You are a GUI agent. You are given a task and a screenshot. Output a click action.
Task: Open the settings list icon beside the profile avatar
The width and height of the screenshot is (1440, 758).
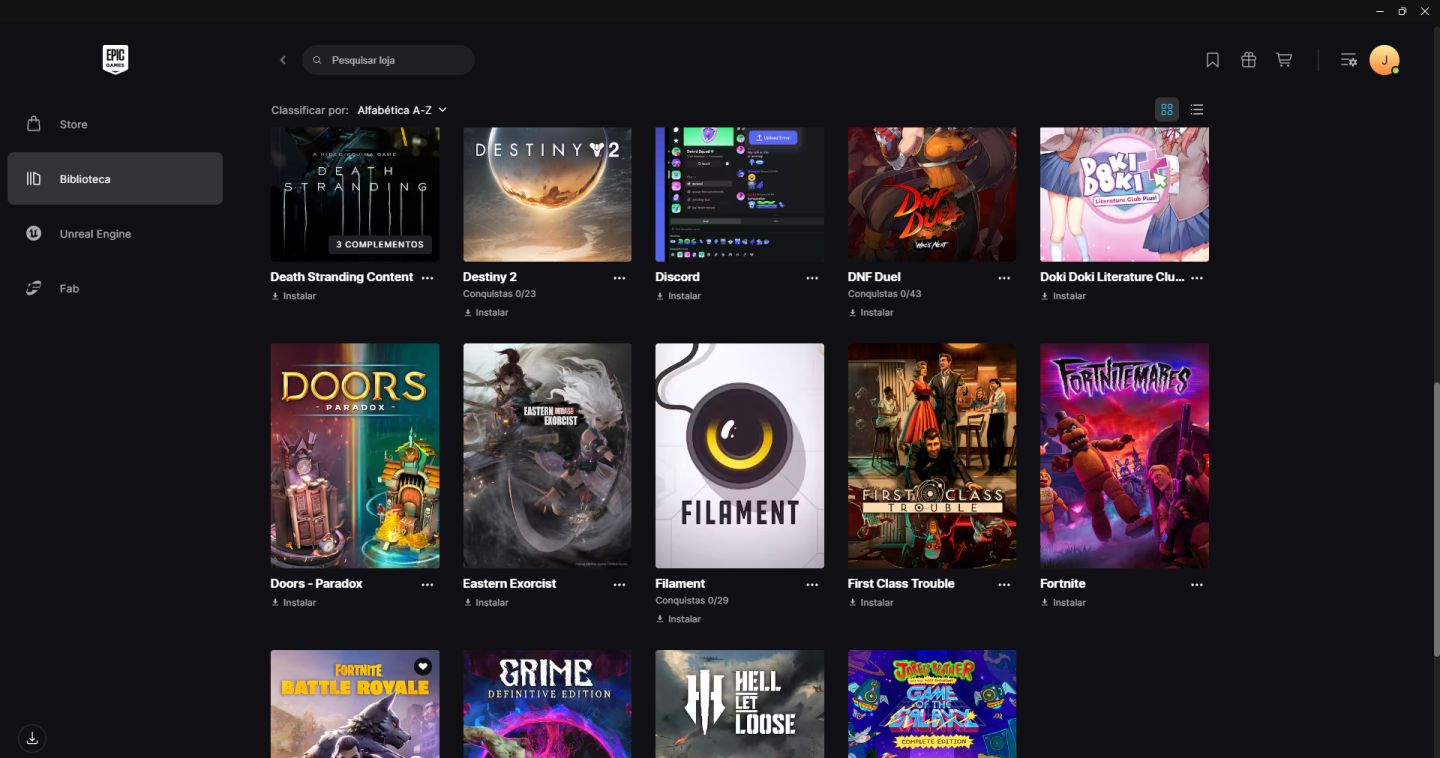[1349, 60]
